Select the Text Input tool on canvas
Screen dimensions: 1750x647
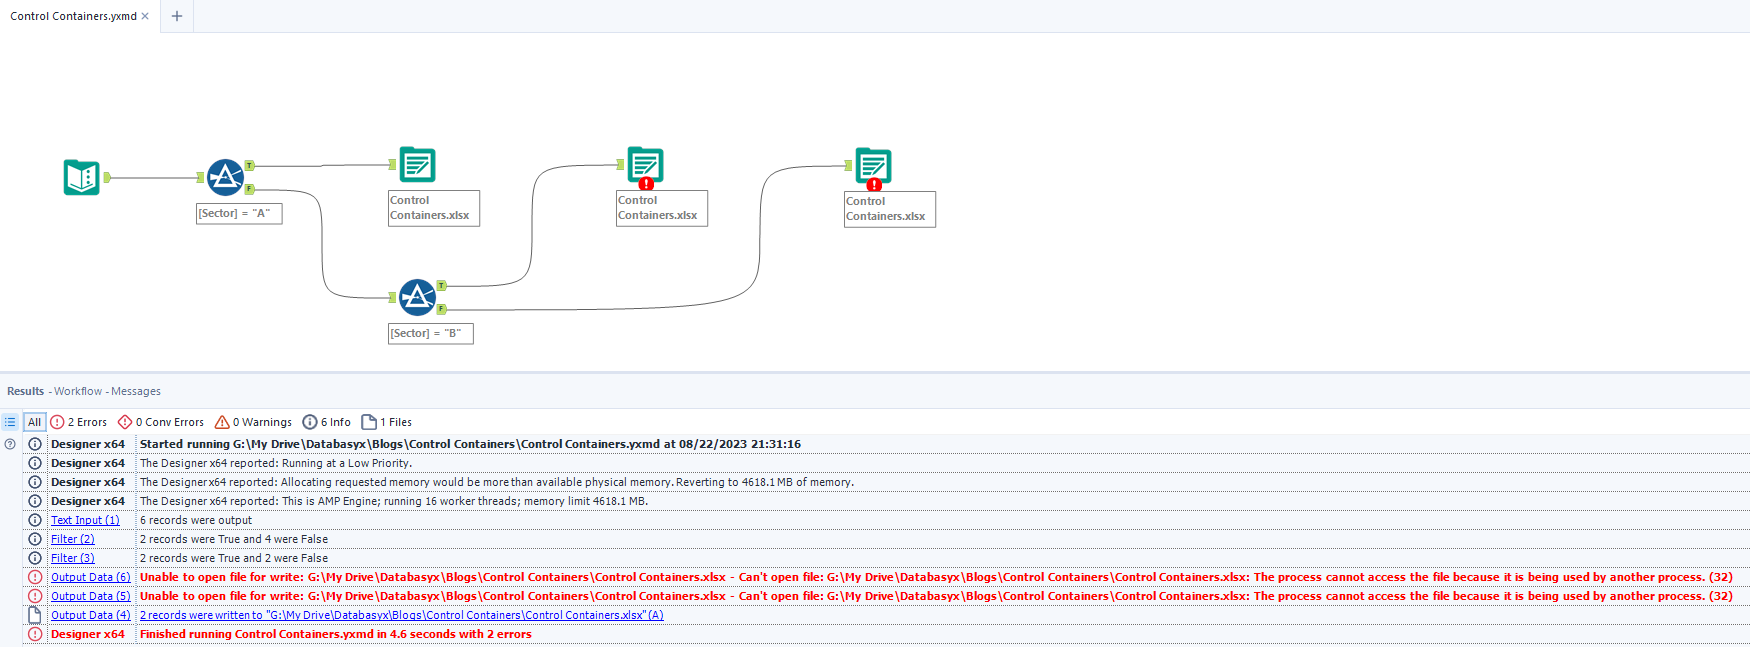click(x=82, y=178)
